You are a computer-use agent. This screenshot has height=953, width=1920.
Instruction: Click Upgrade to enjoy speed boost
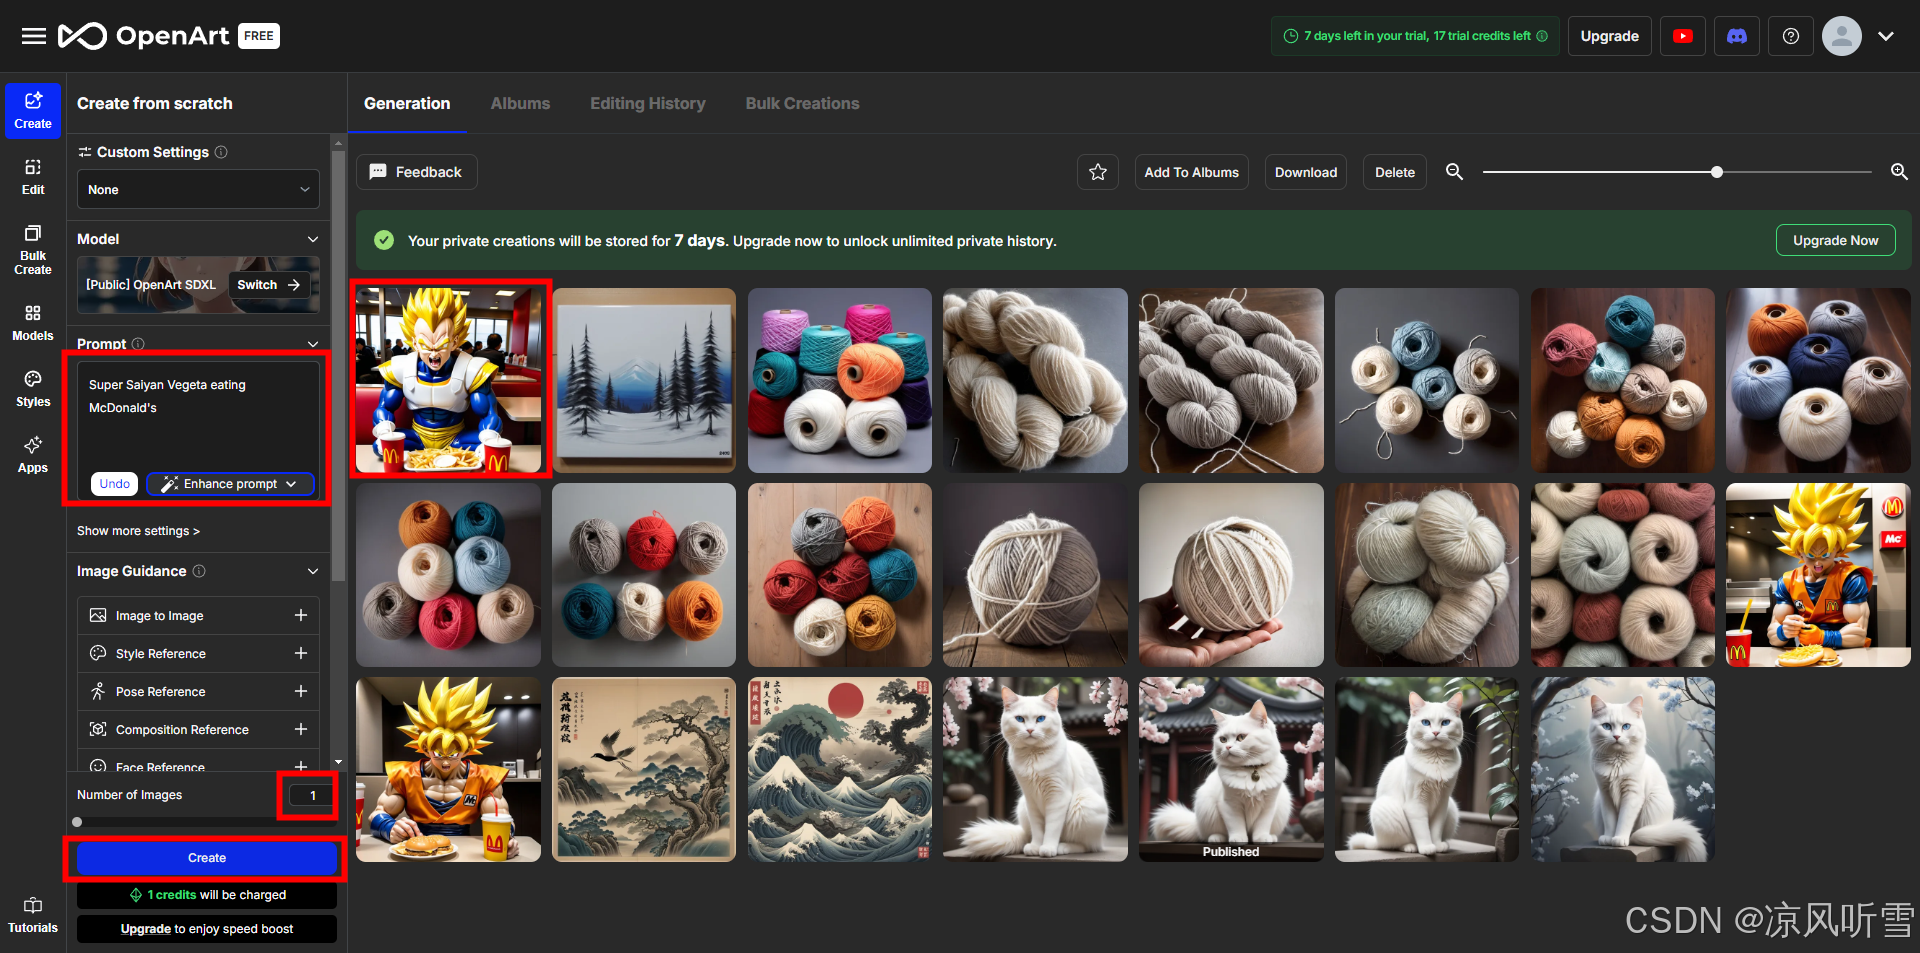click(207, 929)
